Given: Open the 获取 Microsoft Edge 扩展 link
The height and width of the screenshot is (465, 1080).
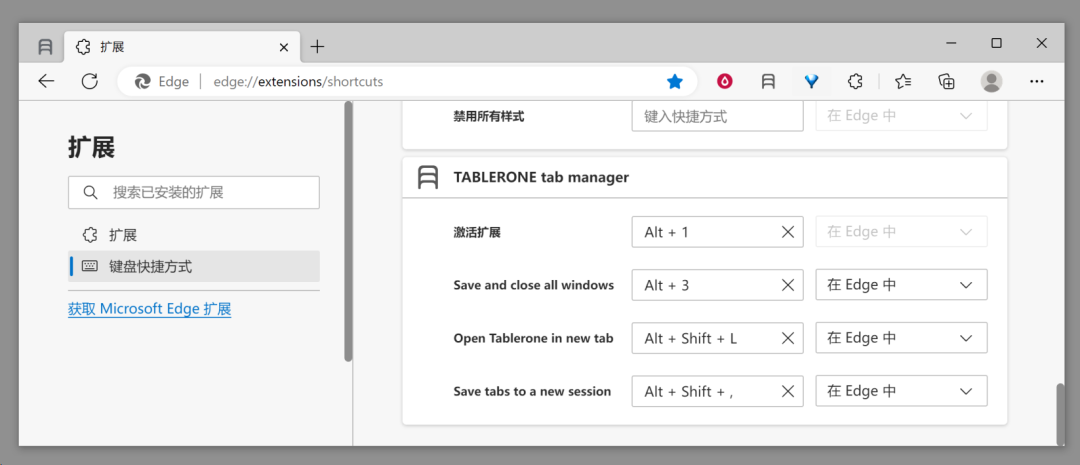Looking at the screenshot, I should pyautogui.click(x=149, y=309).
